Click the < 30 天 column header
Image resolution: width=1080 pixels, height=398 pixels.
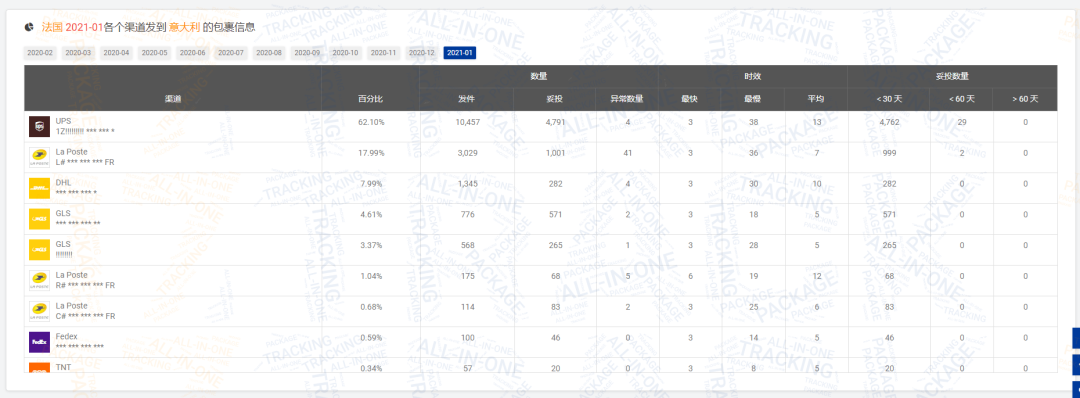click(x=889, y=99)
